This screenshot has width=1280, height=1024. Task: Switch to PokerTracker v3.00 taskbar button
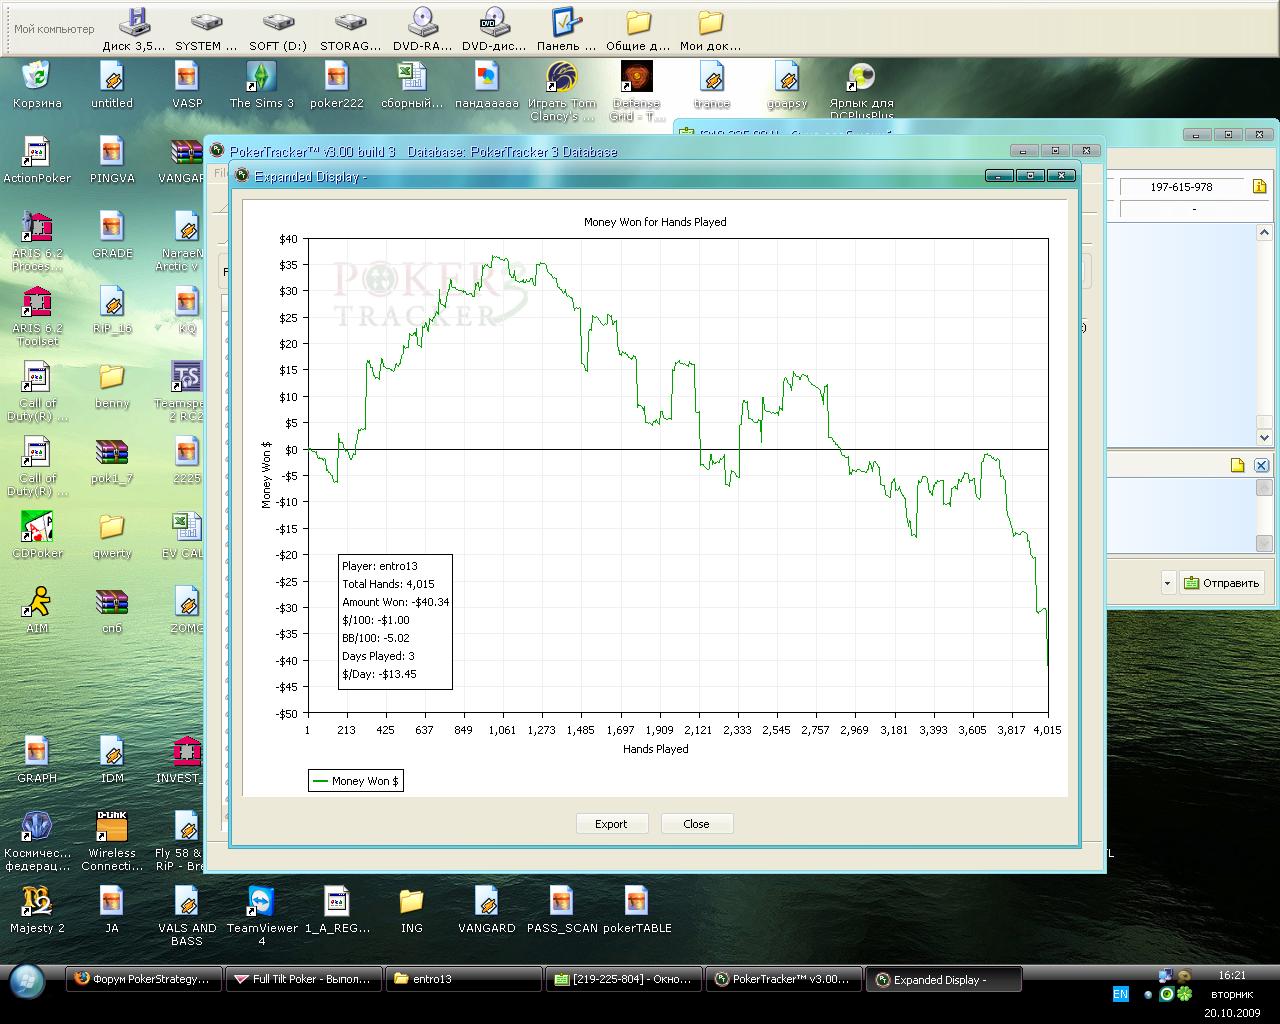[783, 980]
